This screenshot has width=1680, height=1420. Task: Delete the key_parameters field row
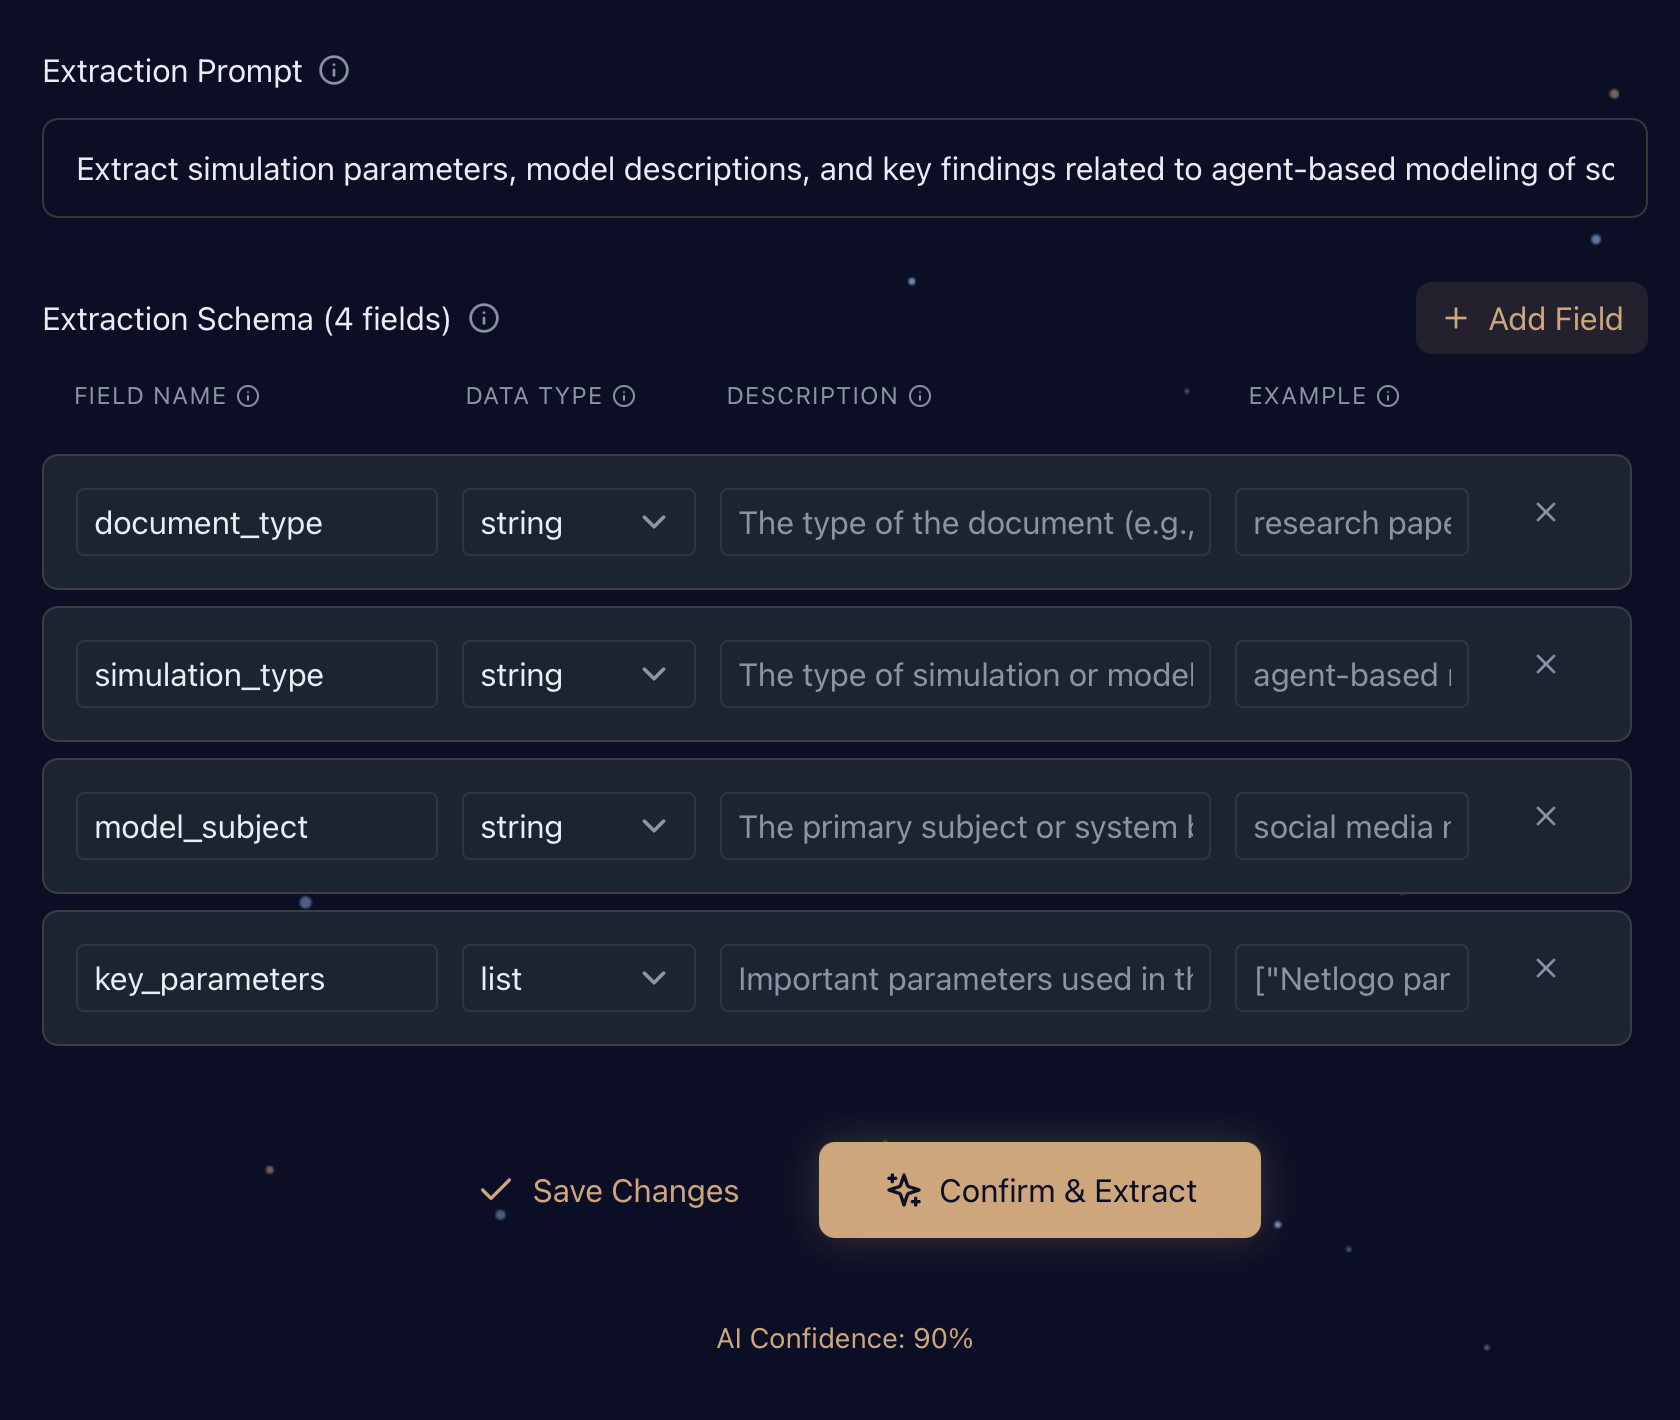click(x=1545, y=969)
